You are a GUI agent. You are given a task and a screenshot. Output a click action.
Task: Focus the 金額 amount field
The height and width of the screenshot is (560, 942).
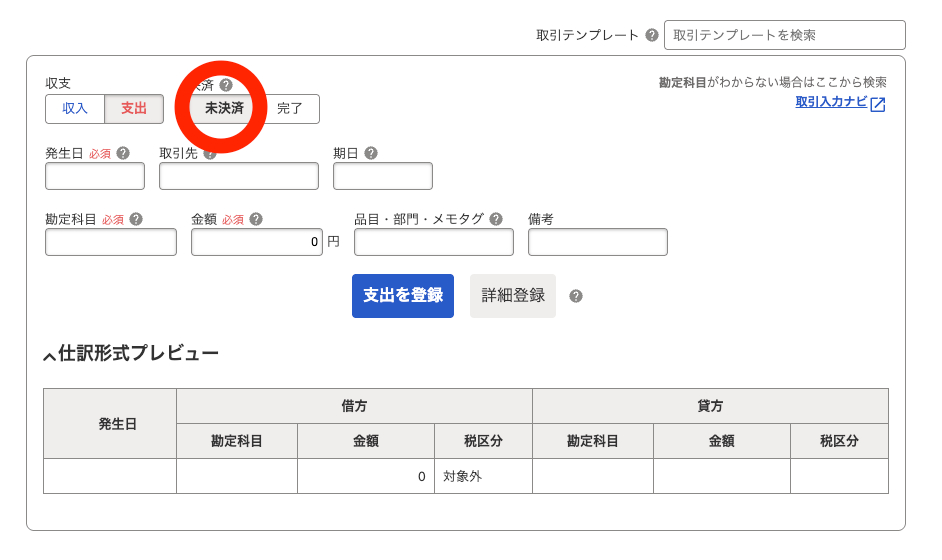pos(257,242)
